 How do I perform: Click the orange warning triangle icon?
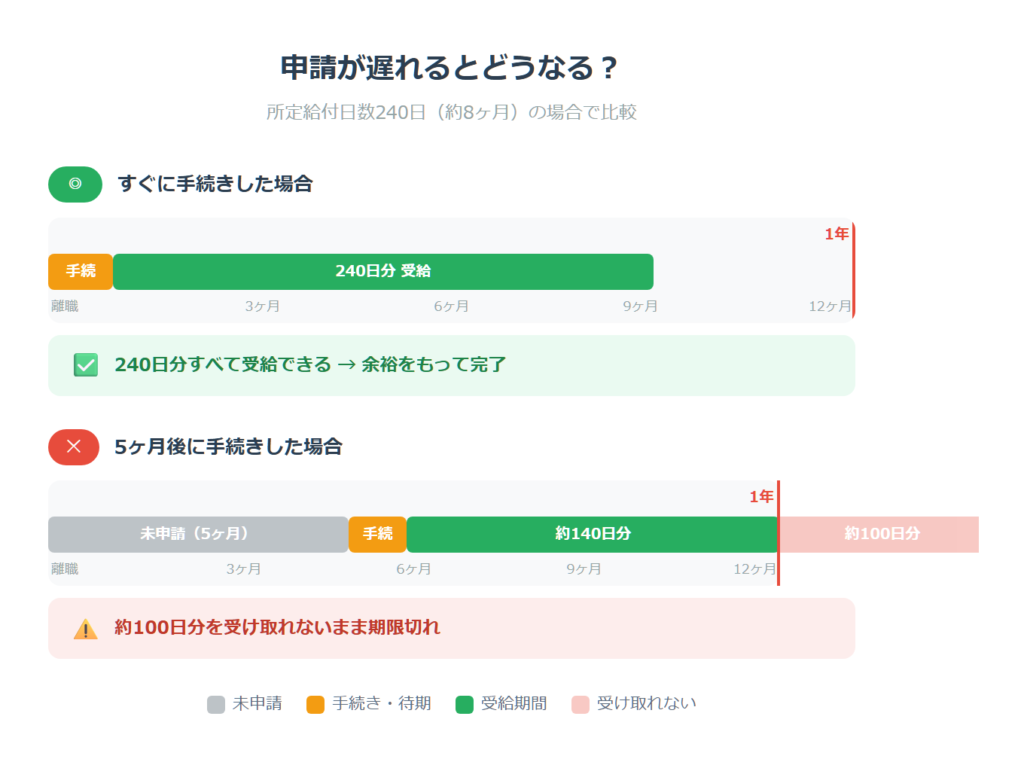(86, 629)
